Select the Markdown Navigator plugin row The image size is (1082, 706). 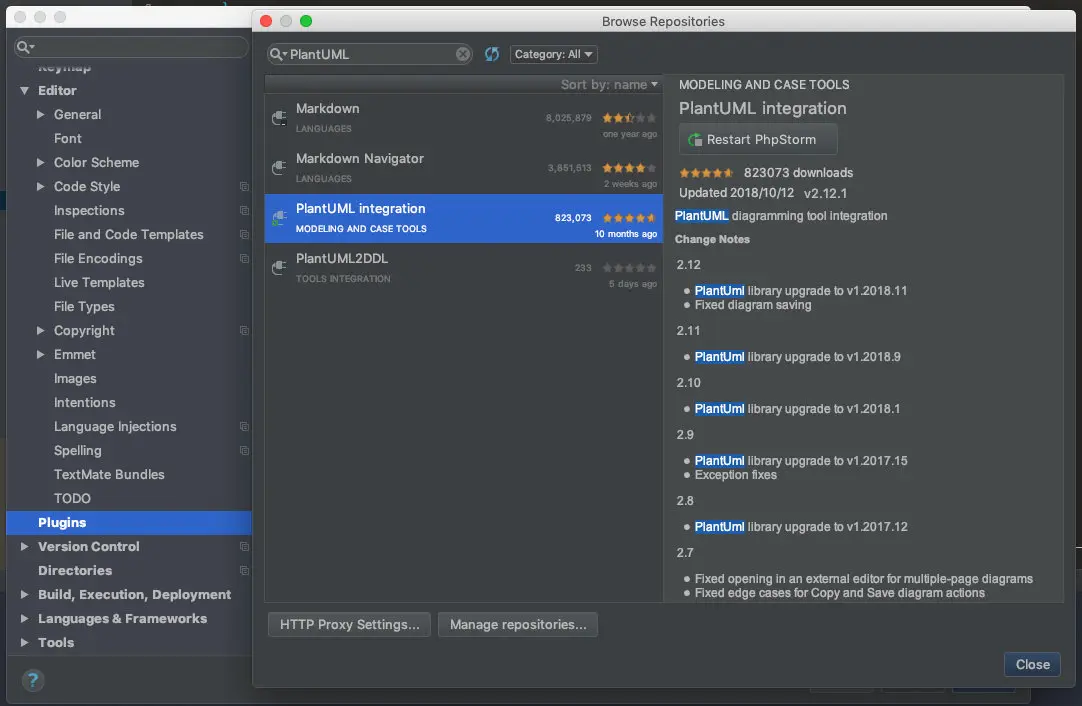pos(463,168)
